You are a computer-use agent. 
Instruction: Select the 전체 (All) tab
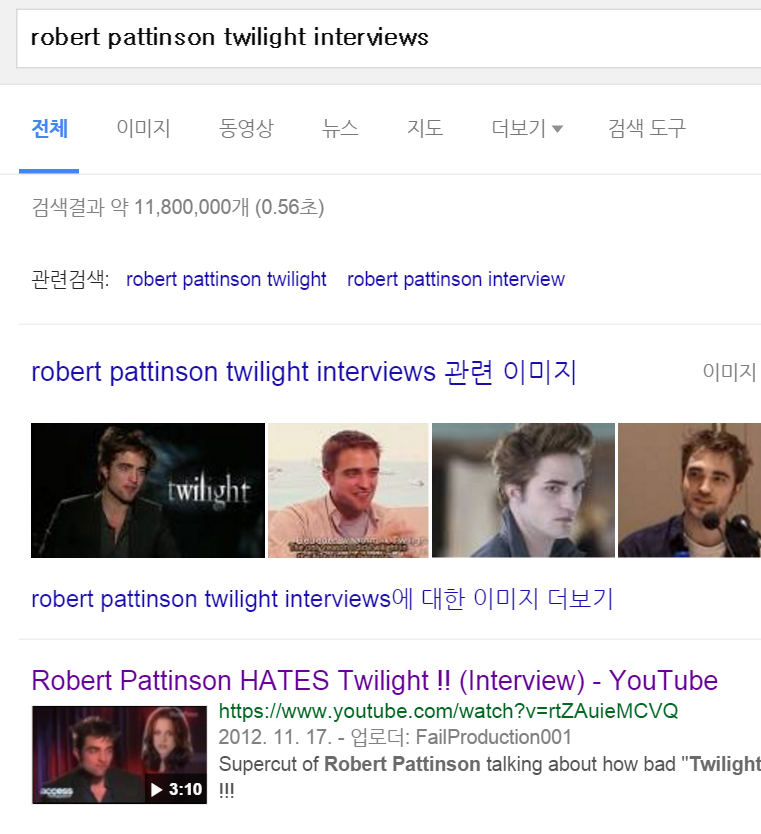[49, 129]
